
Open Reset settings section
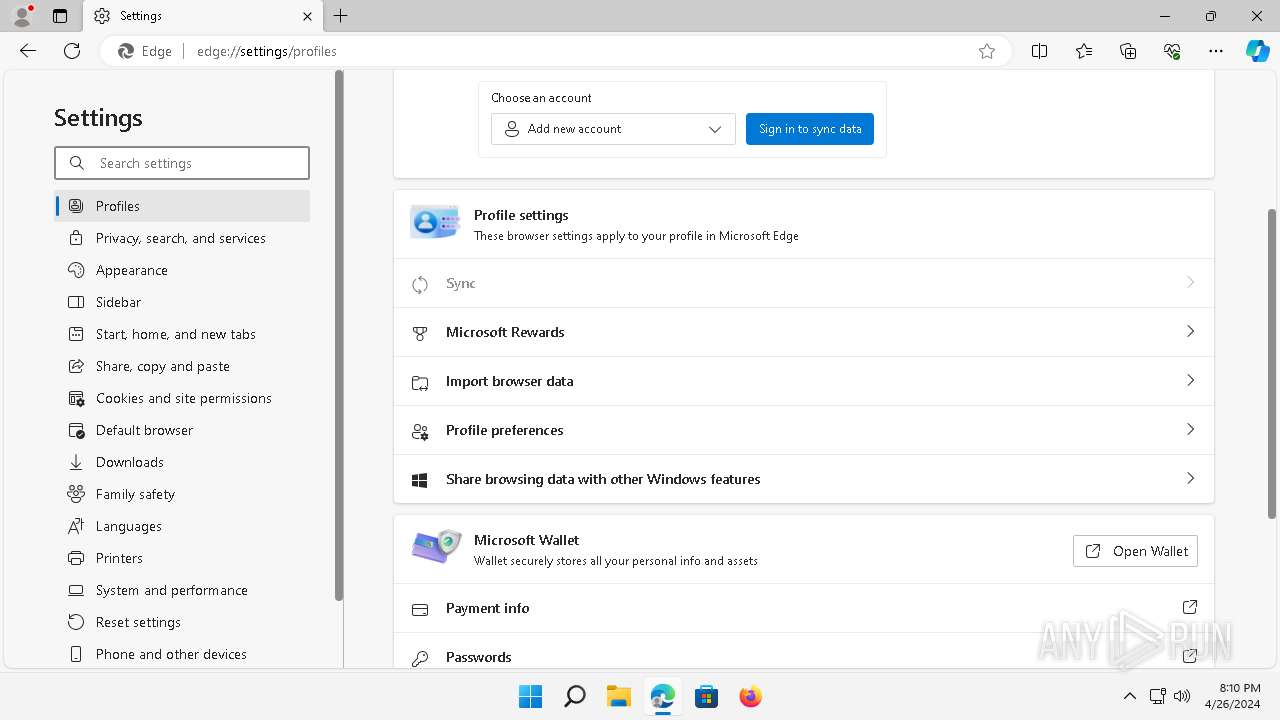(182, 622)
